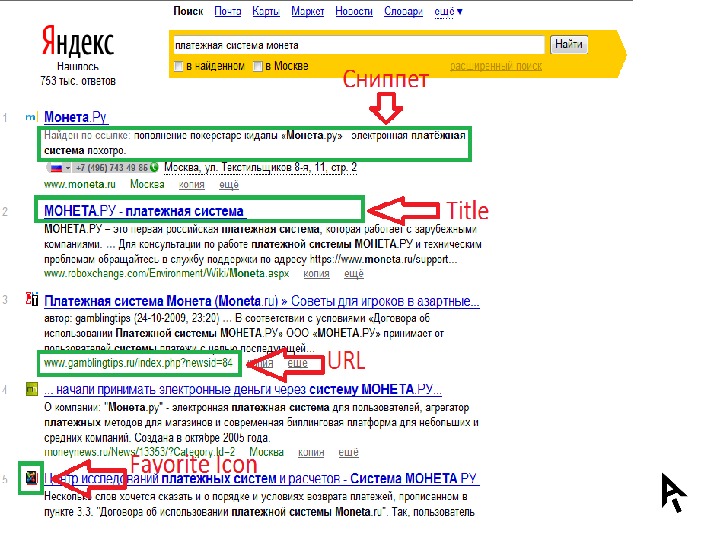This screenshot has width=720, height=540.
Task: Click Москва link under result 4
Action: pos(266,452)
